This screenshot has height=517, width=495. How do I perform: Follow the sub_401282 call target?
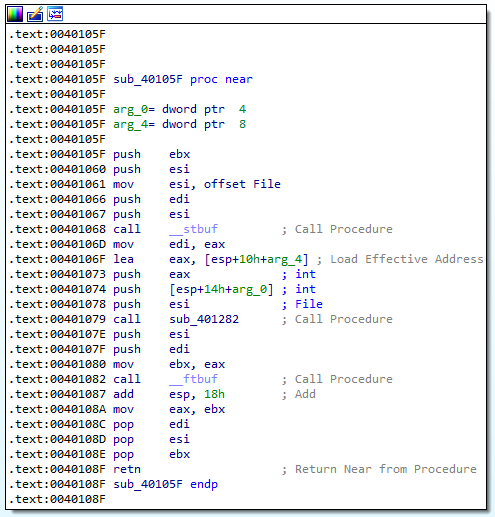point(204,319)
